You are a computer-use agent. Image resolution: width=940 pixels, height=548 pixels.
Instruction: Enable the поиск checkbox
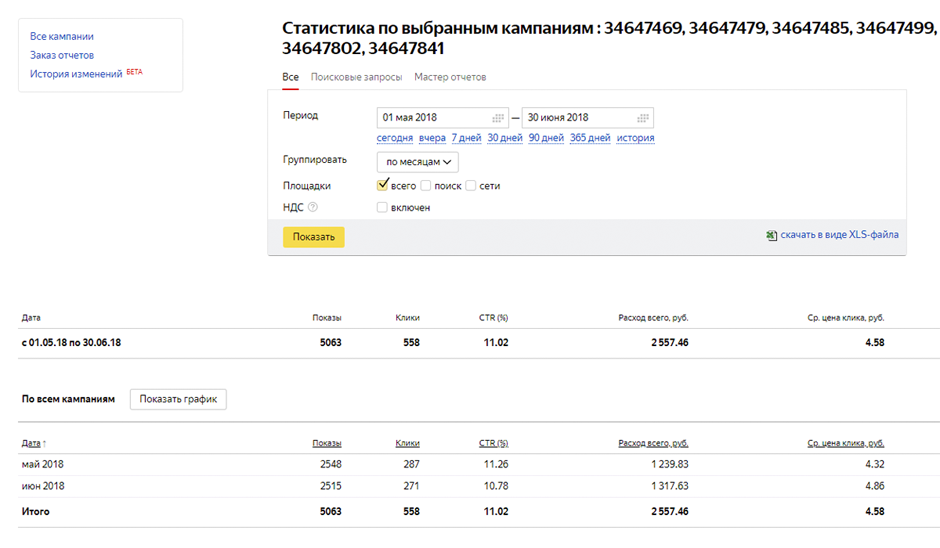pyautogui.click(x=426, y=186)
